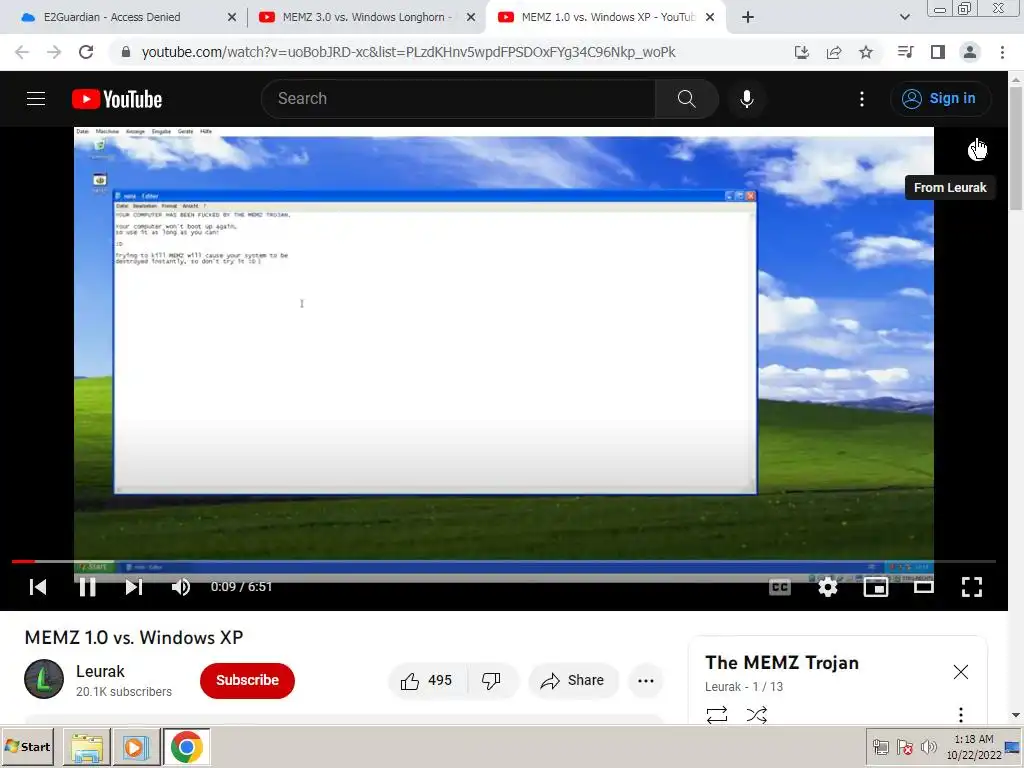
Task: Open Windows Explorer from taskbar
Action: [x=87, y=747]
